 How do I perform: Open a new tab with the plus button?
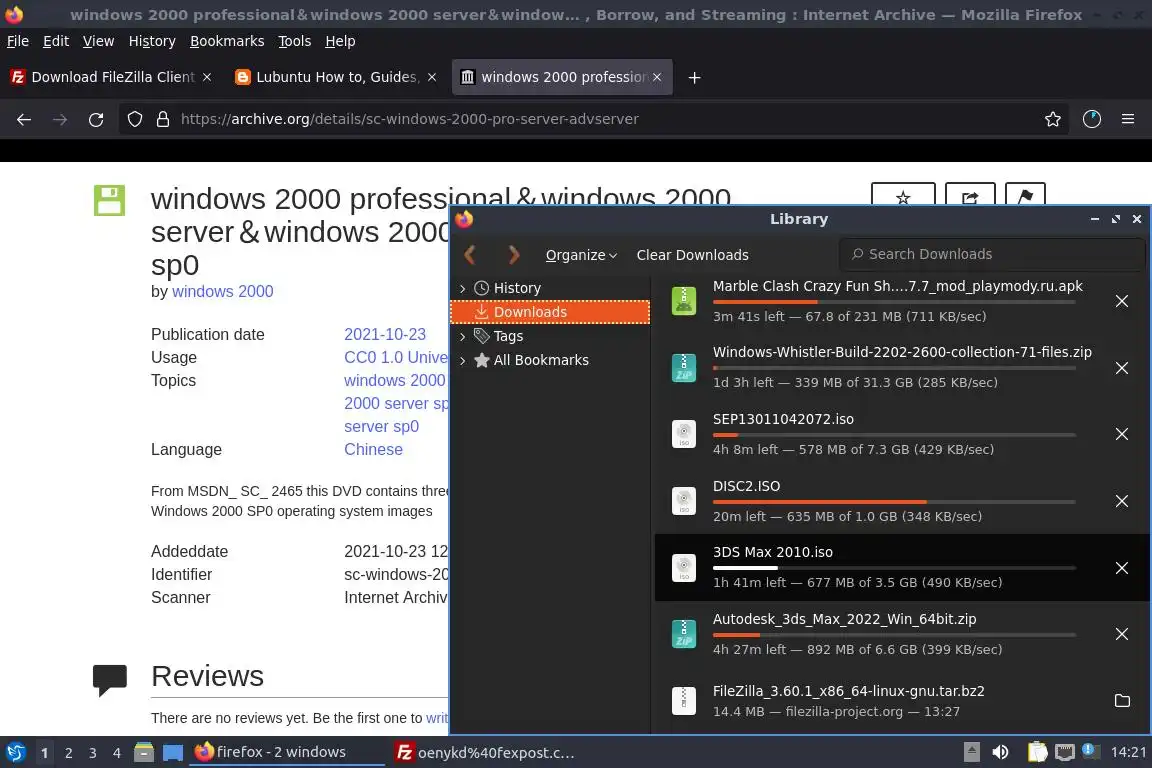click(x=694, y=77)
